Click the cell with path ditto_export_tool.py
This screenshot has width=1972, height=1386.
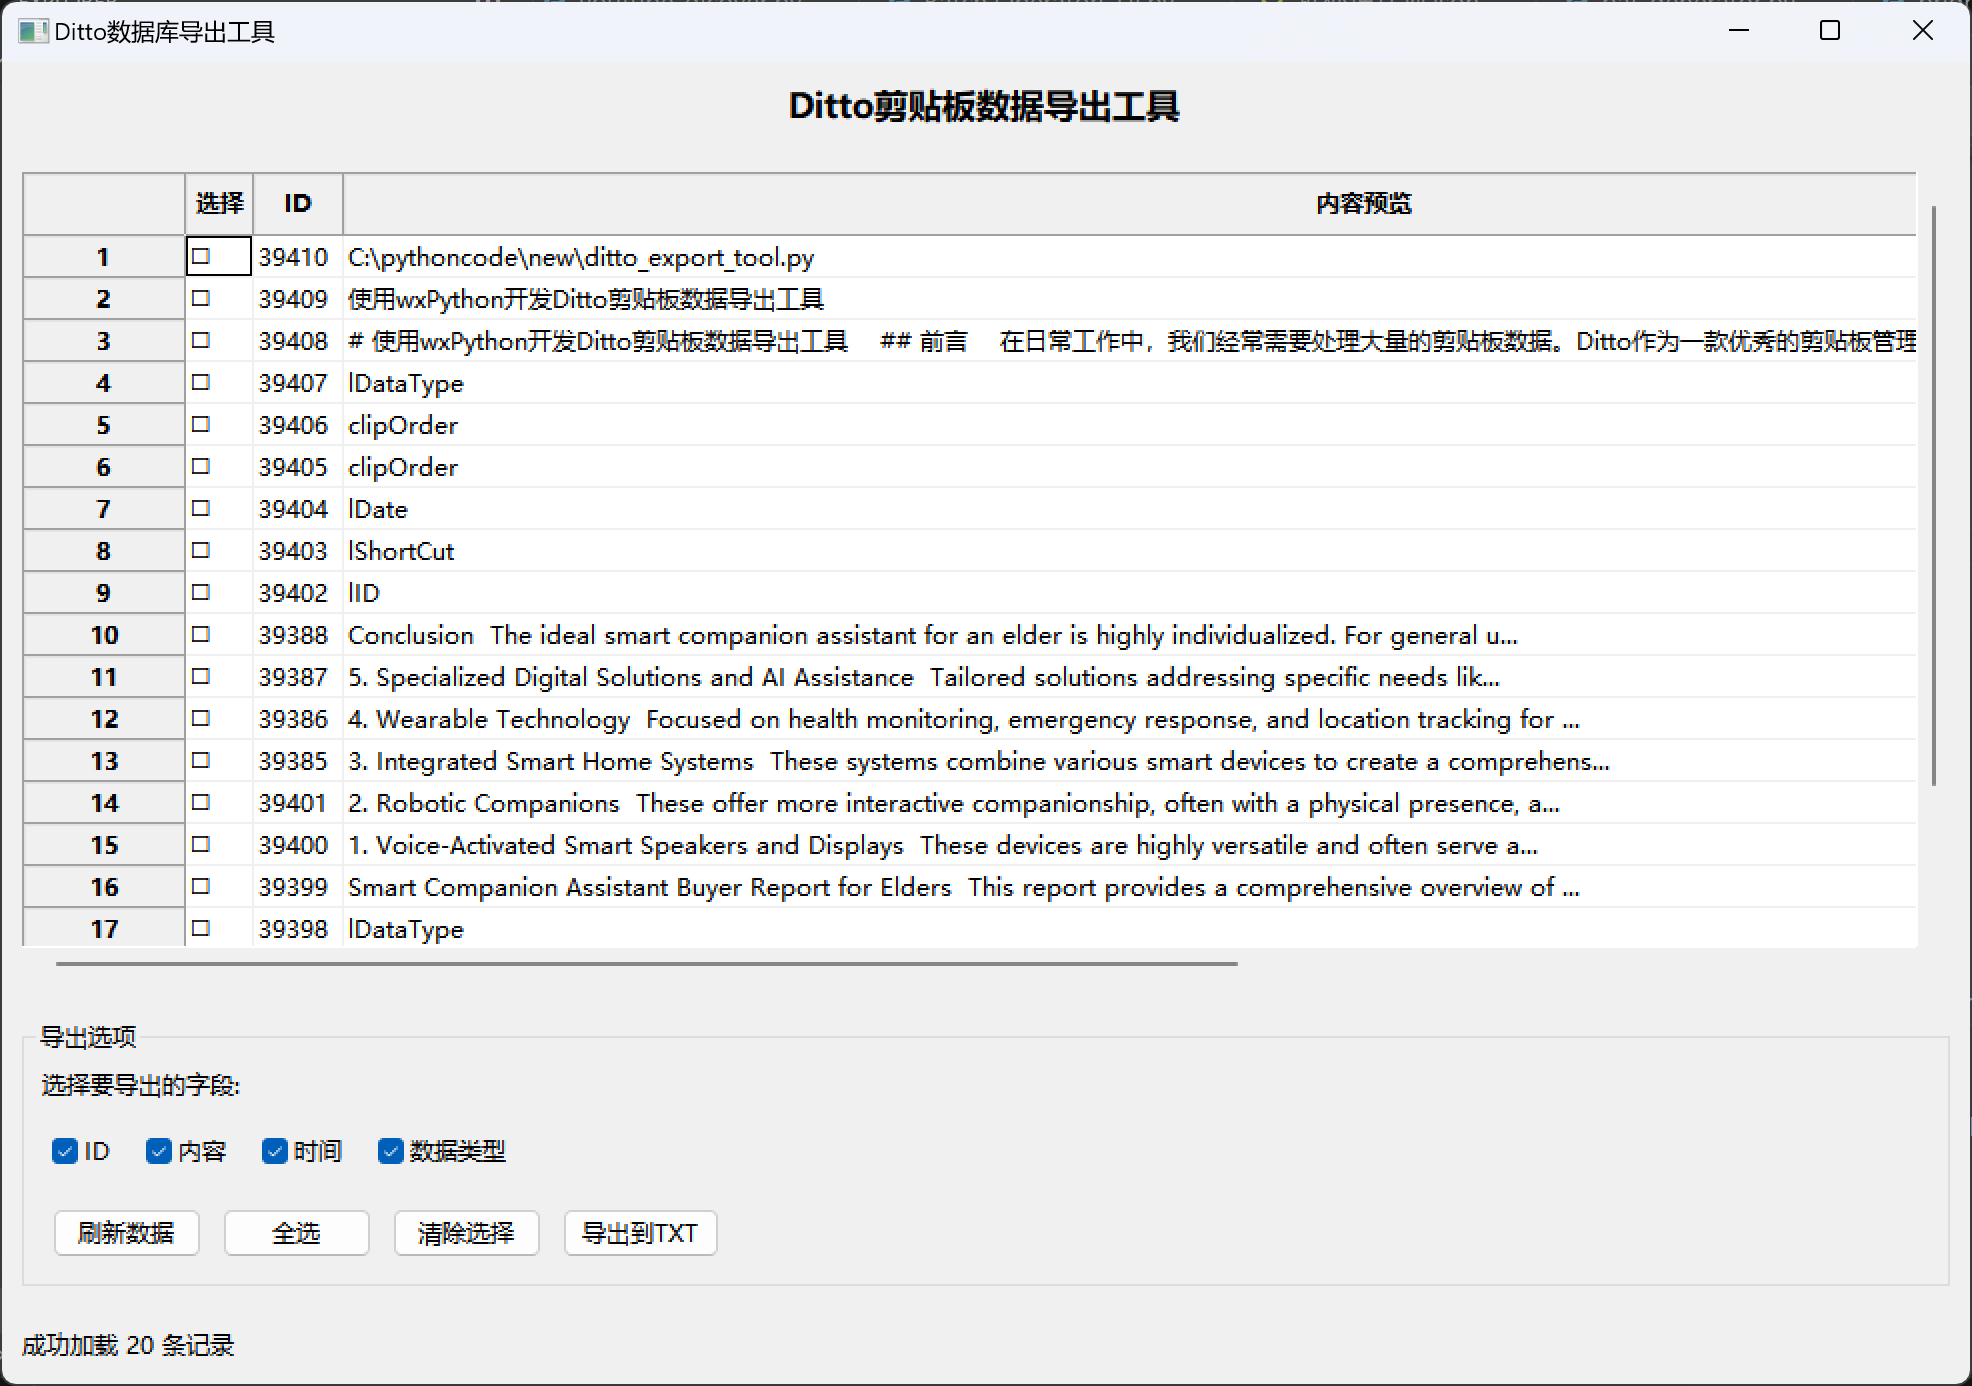tap(1130, 257)
